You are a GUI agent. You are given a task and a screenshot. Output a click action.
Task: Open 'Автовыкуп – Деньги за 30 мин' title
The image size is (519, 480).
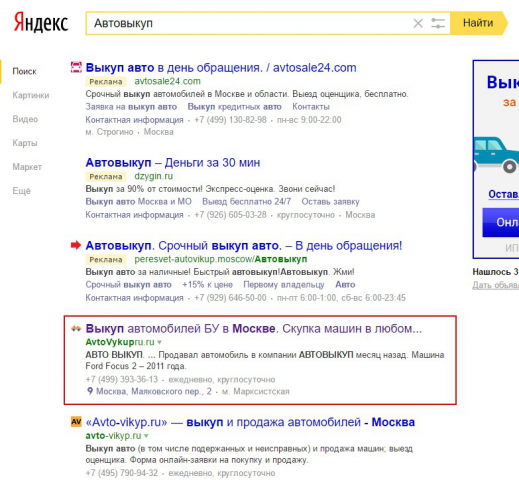173,163
